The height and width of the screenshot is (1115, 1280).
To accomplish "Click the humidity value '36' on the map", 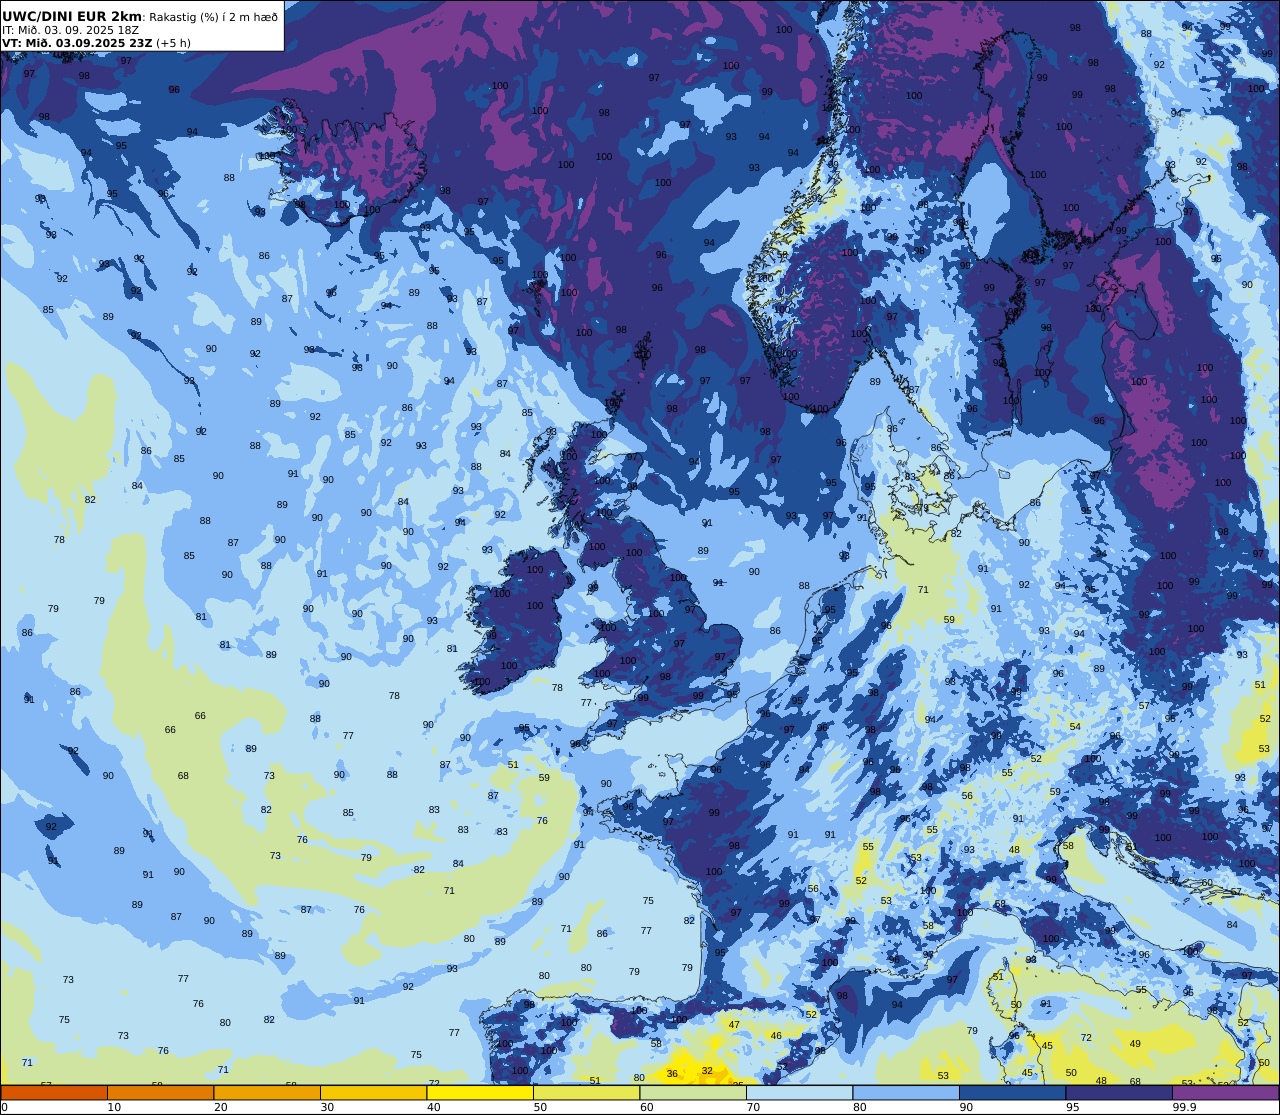I will point(672,1074).
